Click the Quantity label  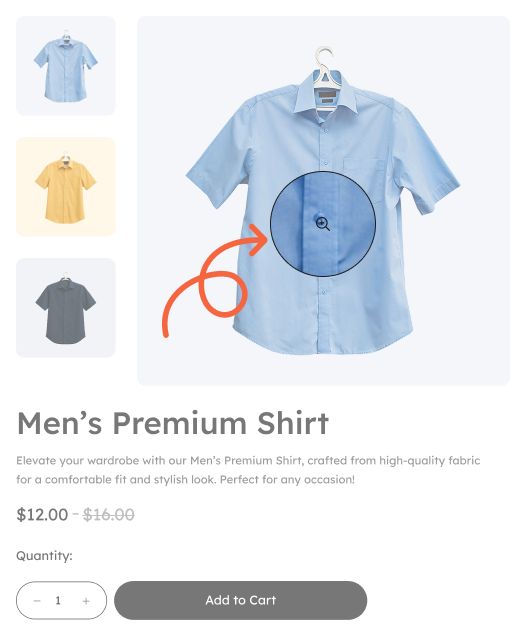click(44, 555)
